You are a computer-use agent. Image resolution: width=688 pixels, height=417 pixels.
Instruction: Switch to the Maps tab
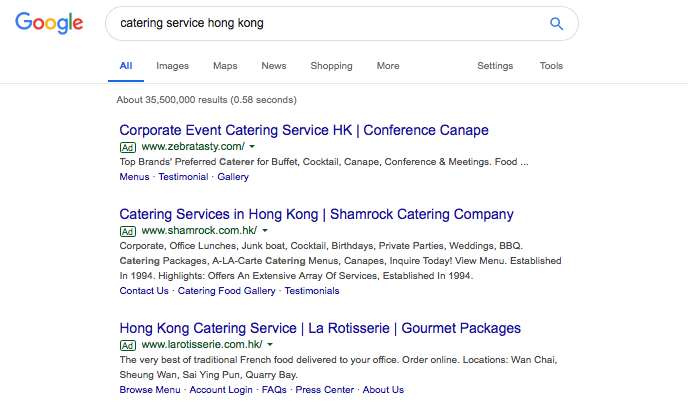coord(225,66)
